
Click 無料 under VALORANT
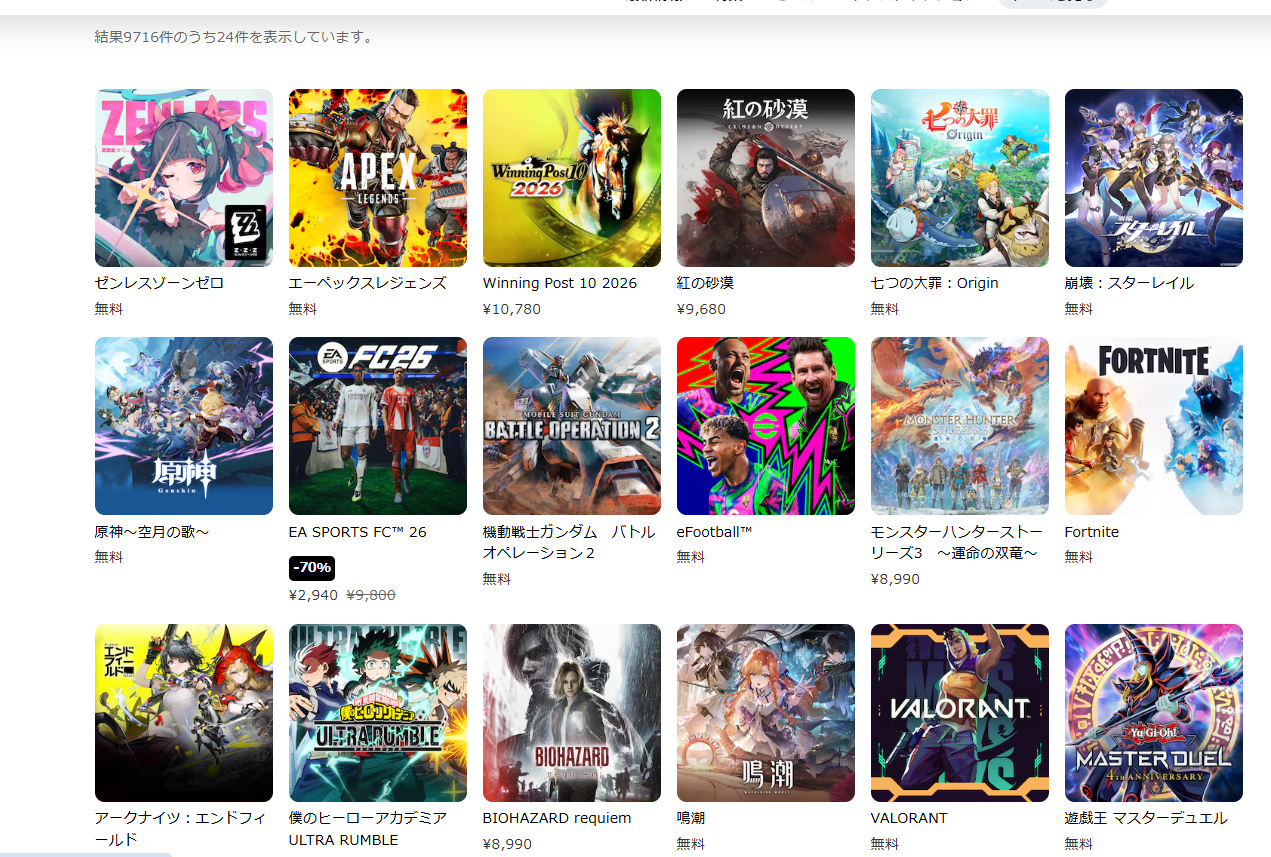click(x=885, y=844)
